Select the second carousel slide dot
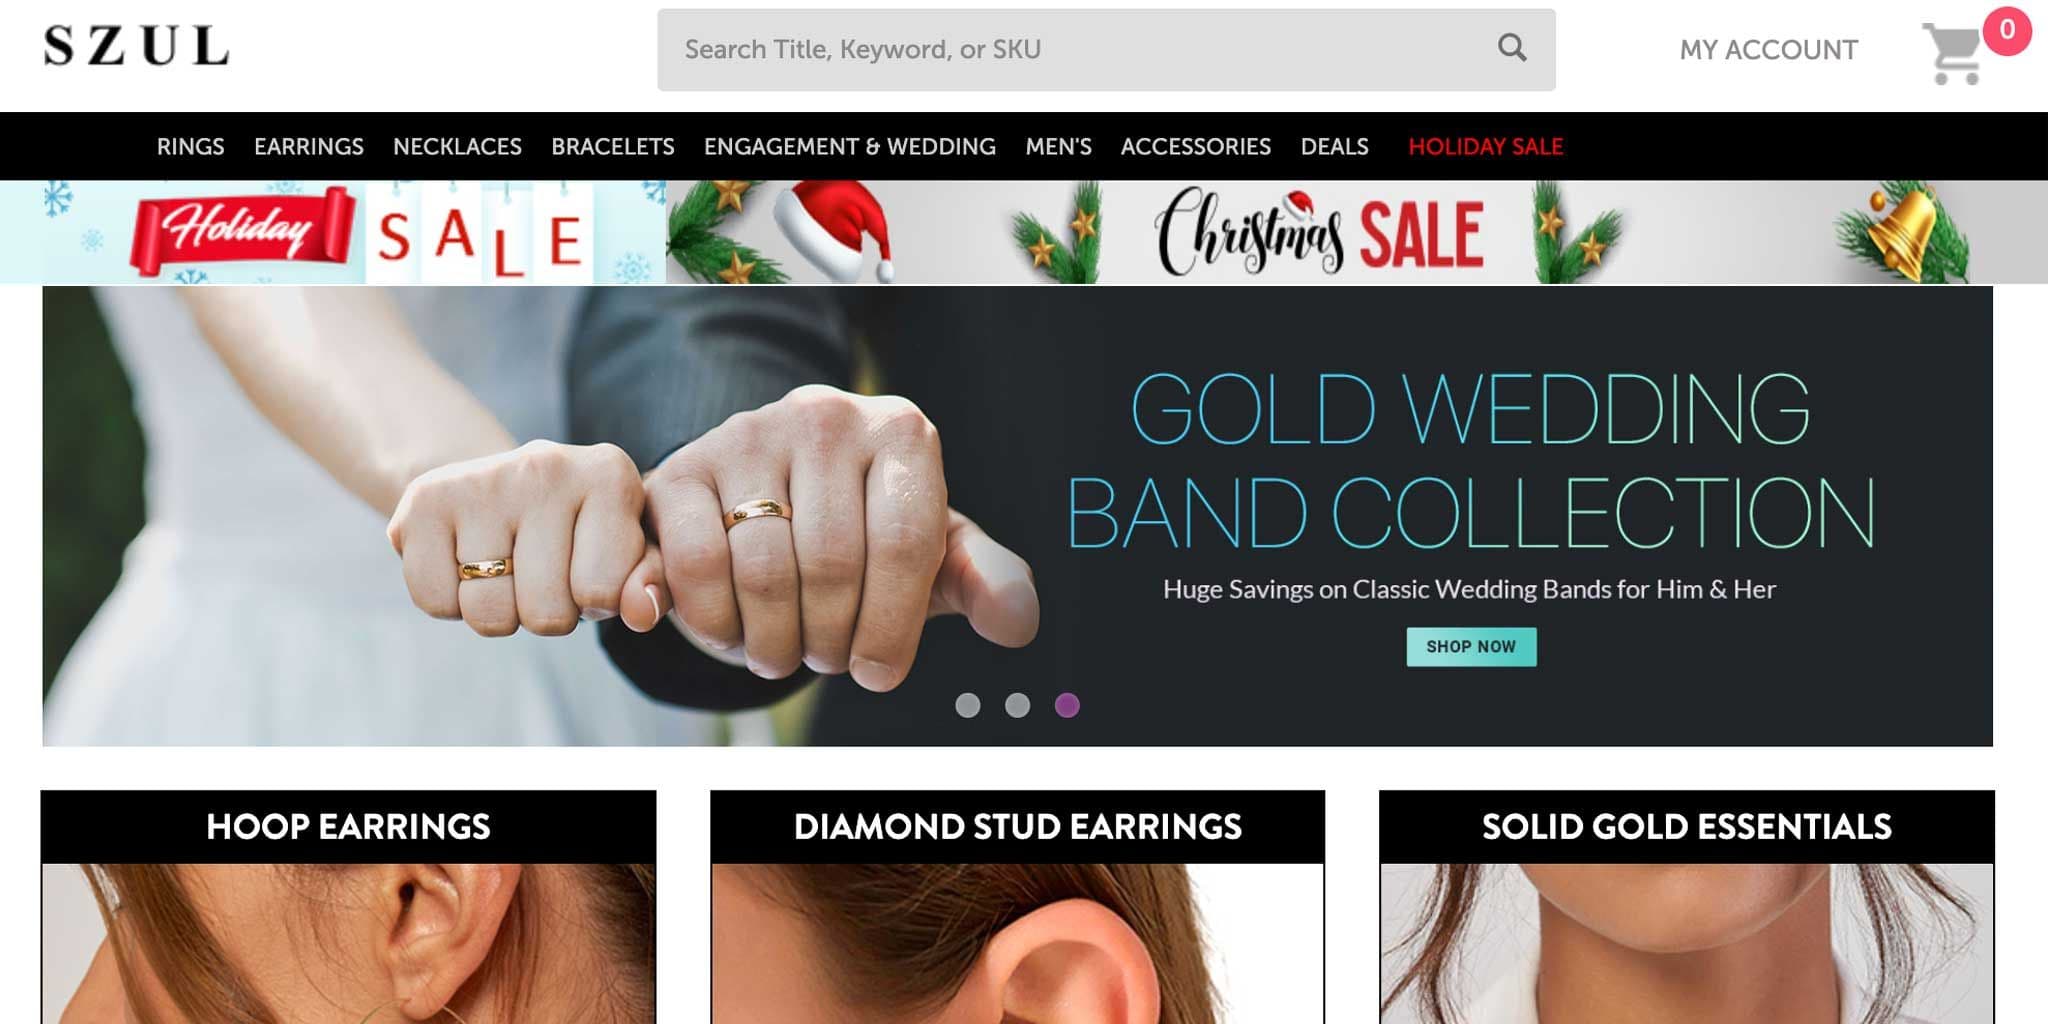 tap(1017, 705)
